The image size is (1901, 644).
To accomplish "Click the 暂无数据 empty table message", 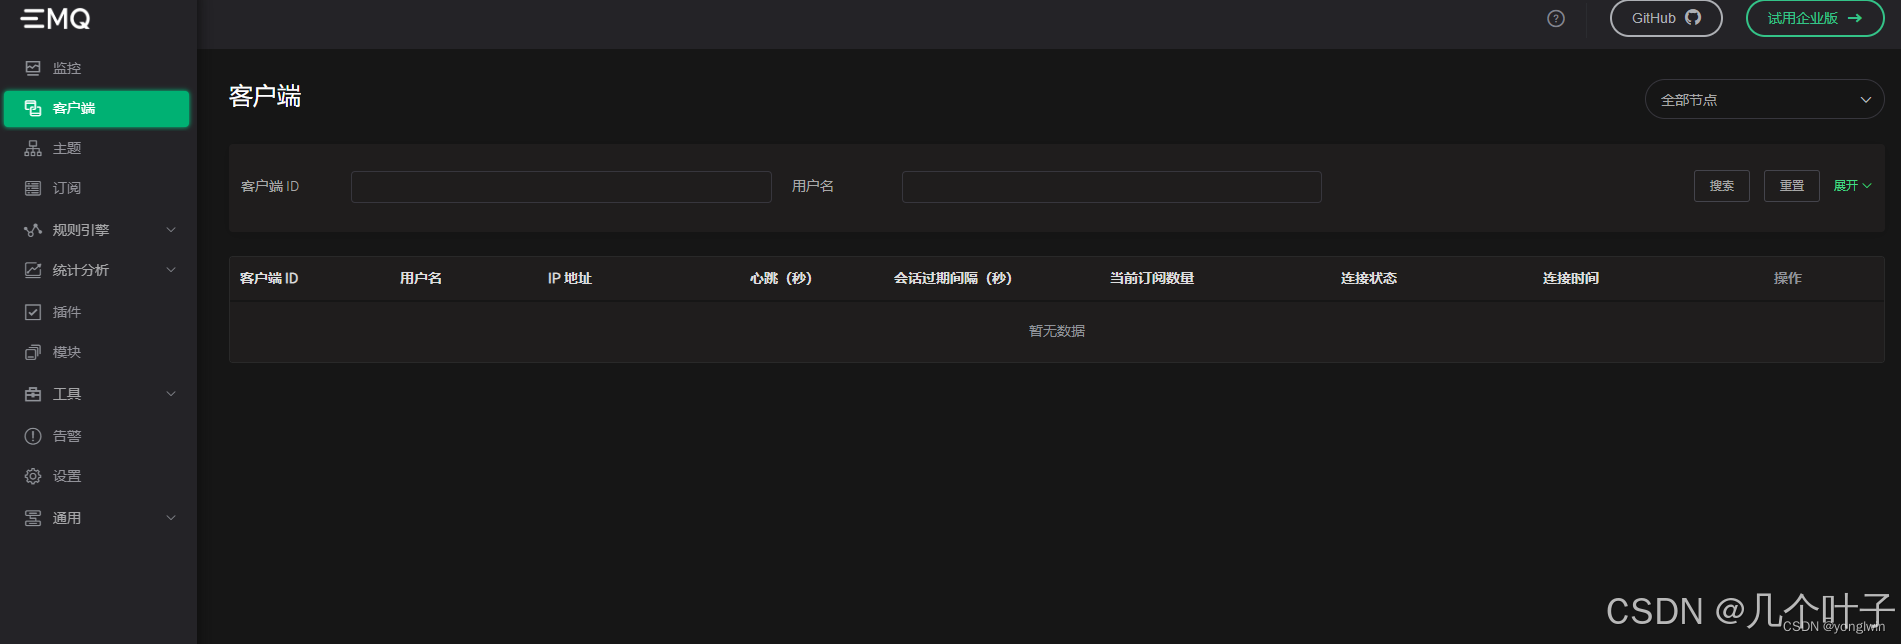I will [x=1057, y=331].
